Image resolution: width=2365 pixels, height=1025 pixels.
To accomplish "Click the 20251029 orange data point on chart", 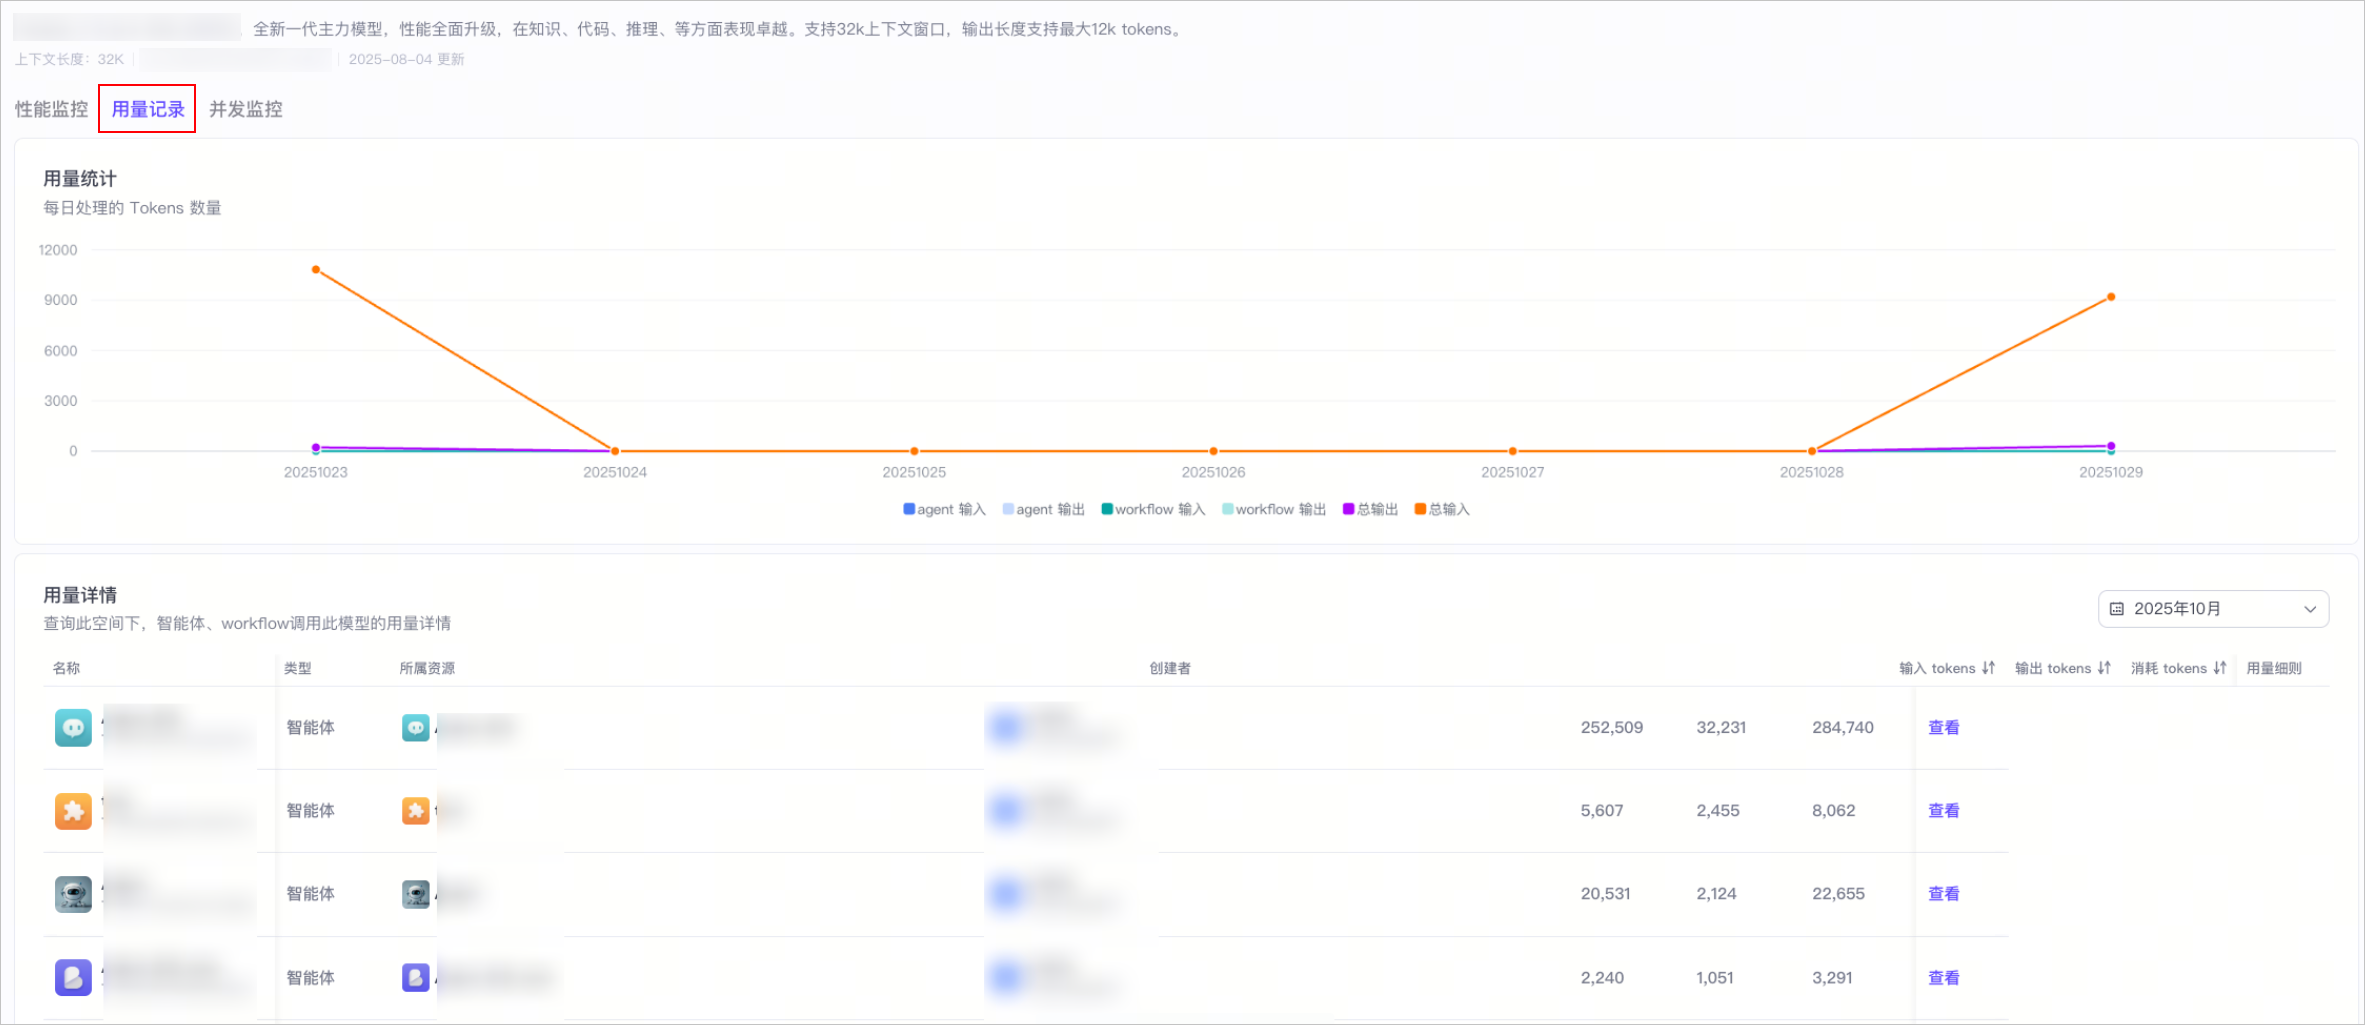I will (x=2111, y=297).
